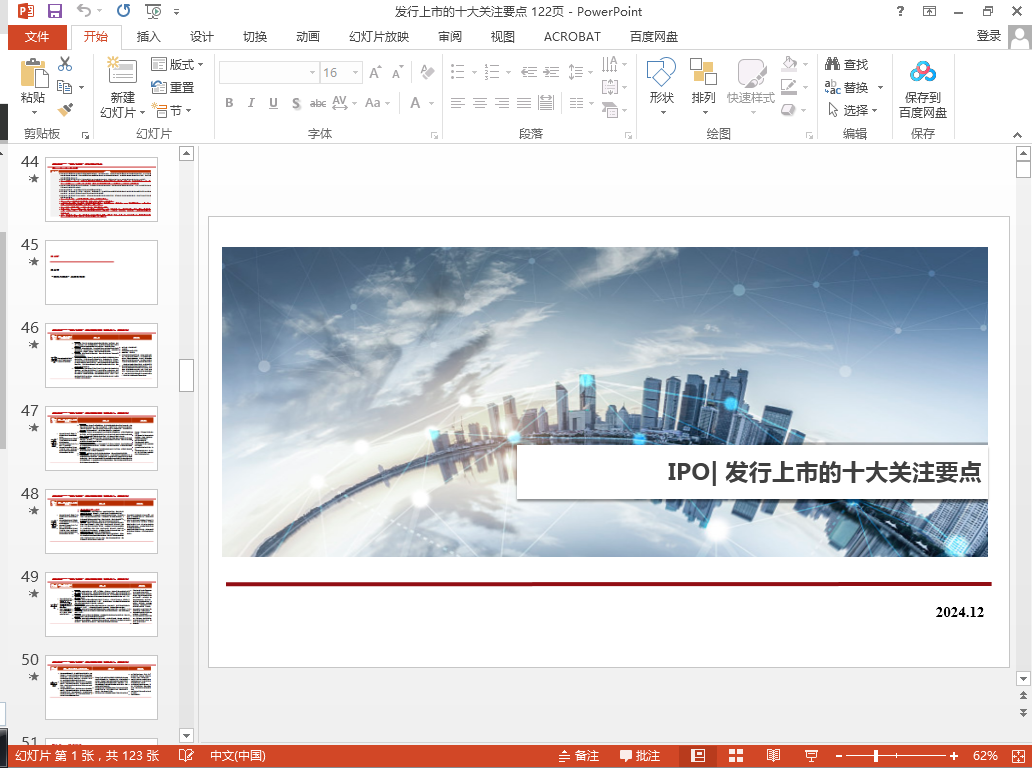Create a new slide with 新建幻灯片 icon

click(x=121, y=72)
